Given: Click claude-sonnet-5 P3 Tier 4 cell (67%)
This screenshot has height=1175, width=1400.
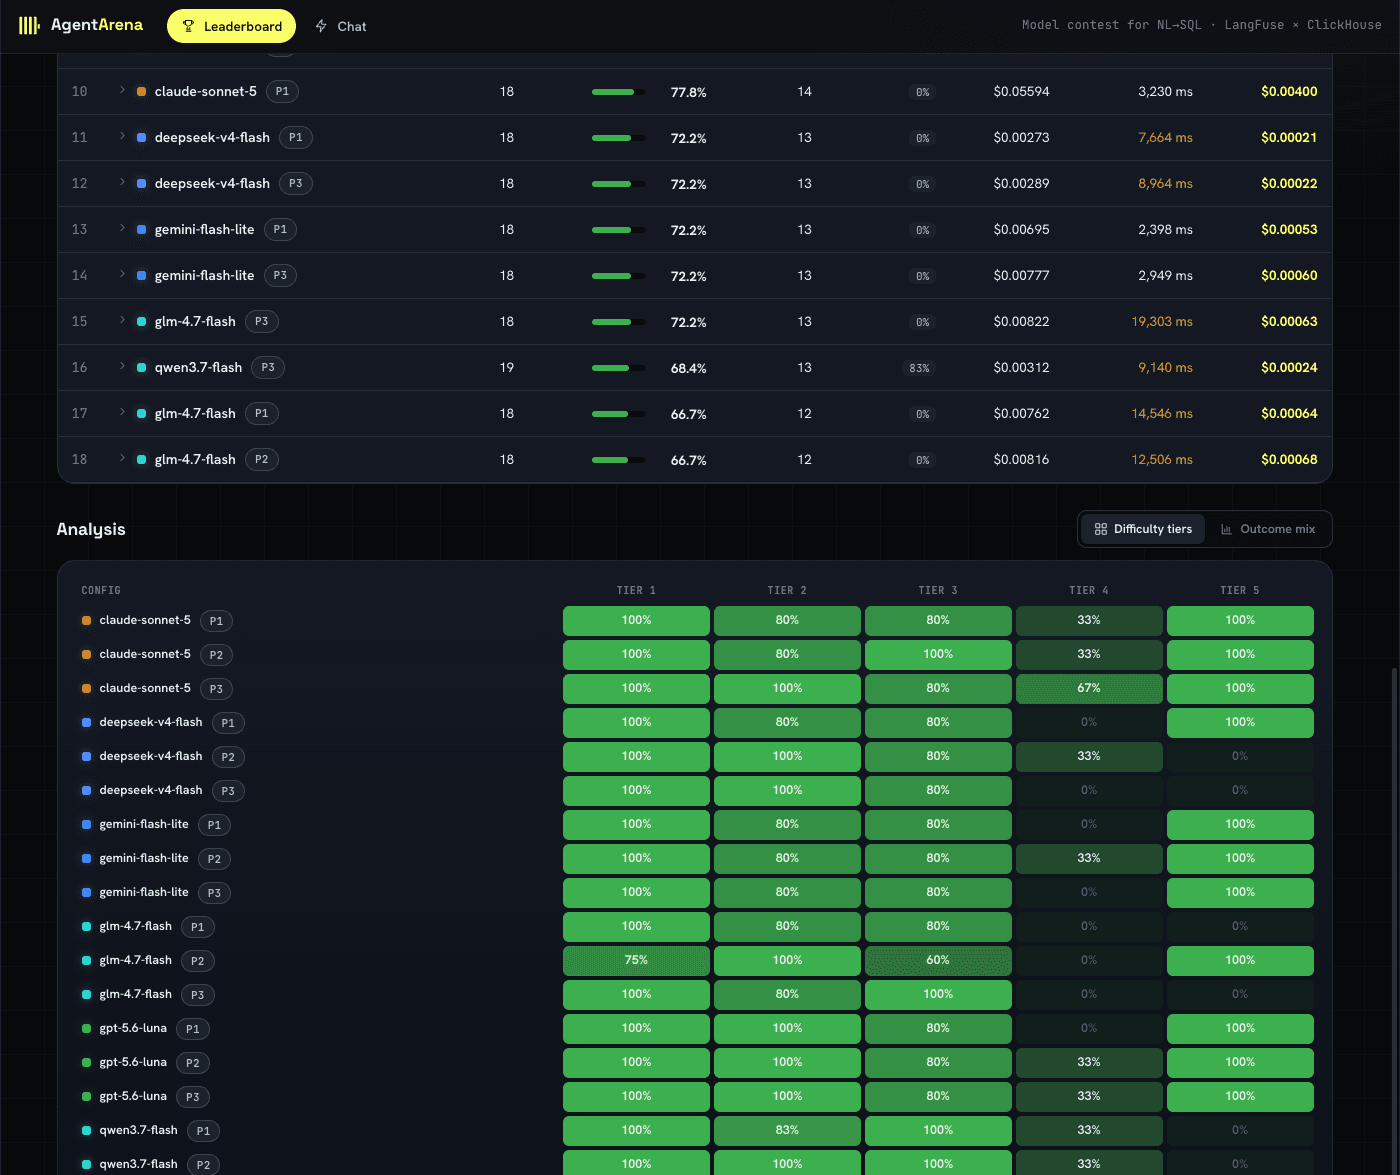Looking at the screenshot, I should (x=1089, y=688).
